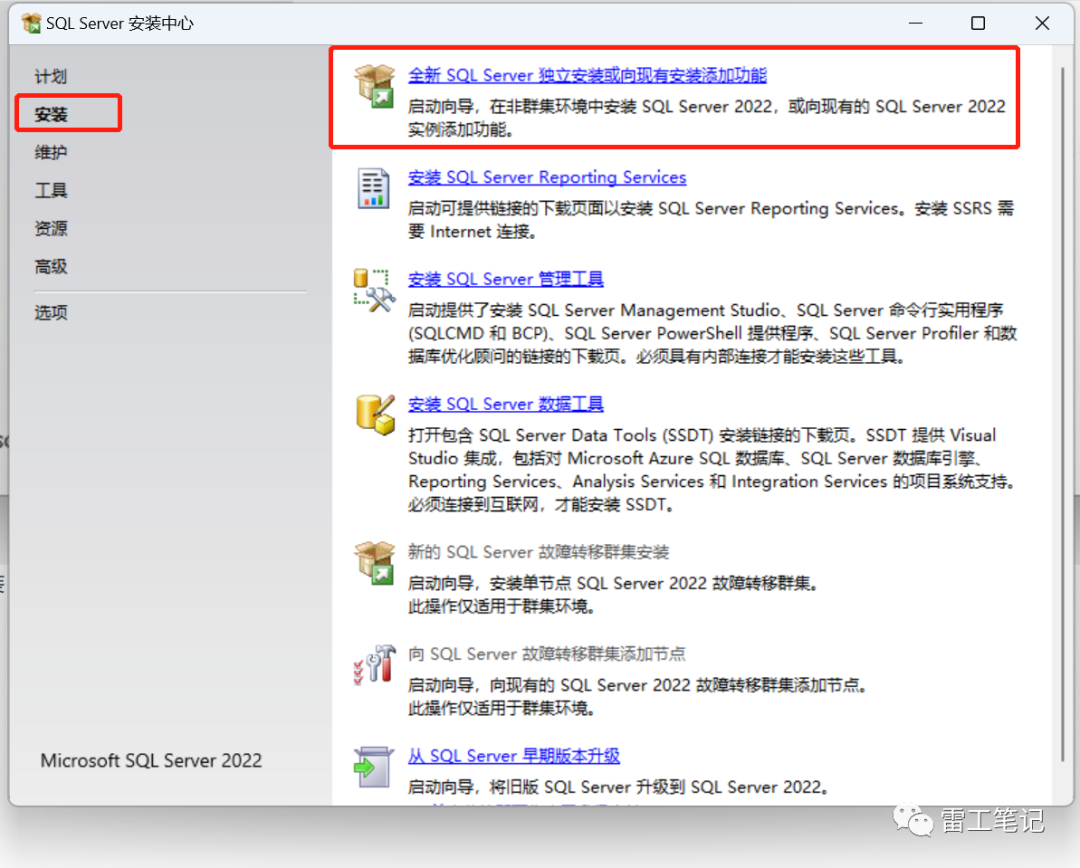Click the data tools database cylinder icon
The height and width of the screenshot is (868, 1080).
[x=375, y=414]
